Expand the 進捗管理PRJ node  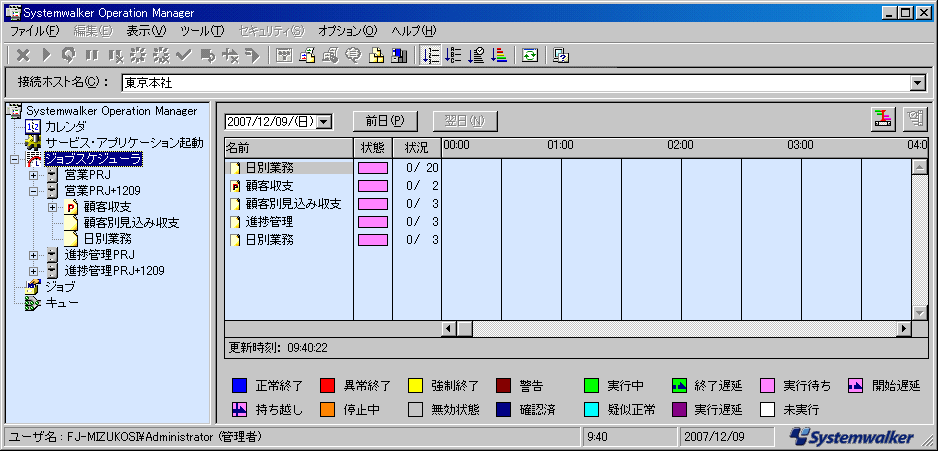[x=34, y=255]
